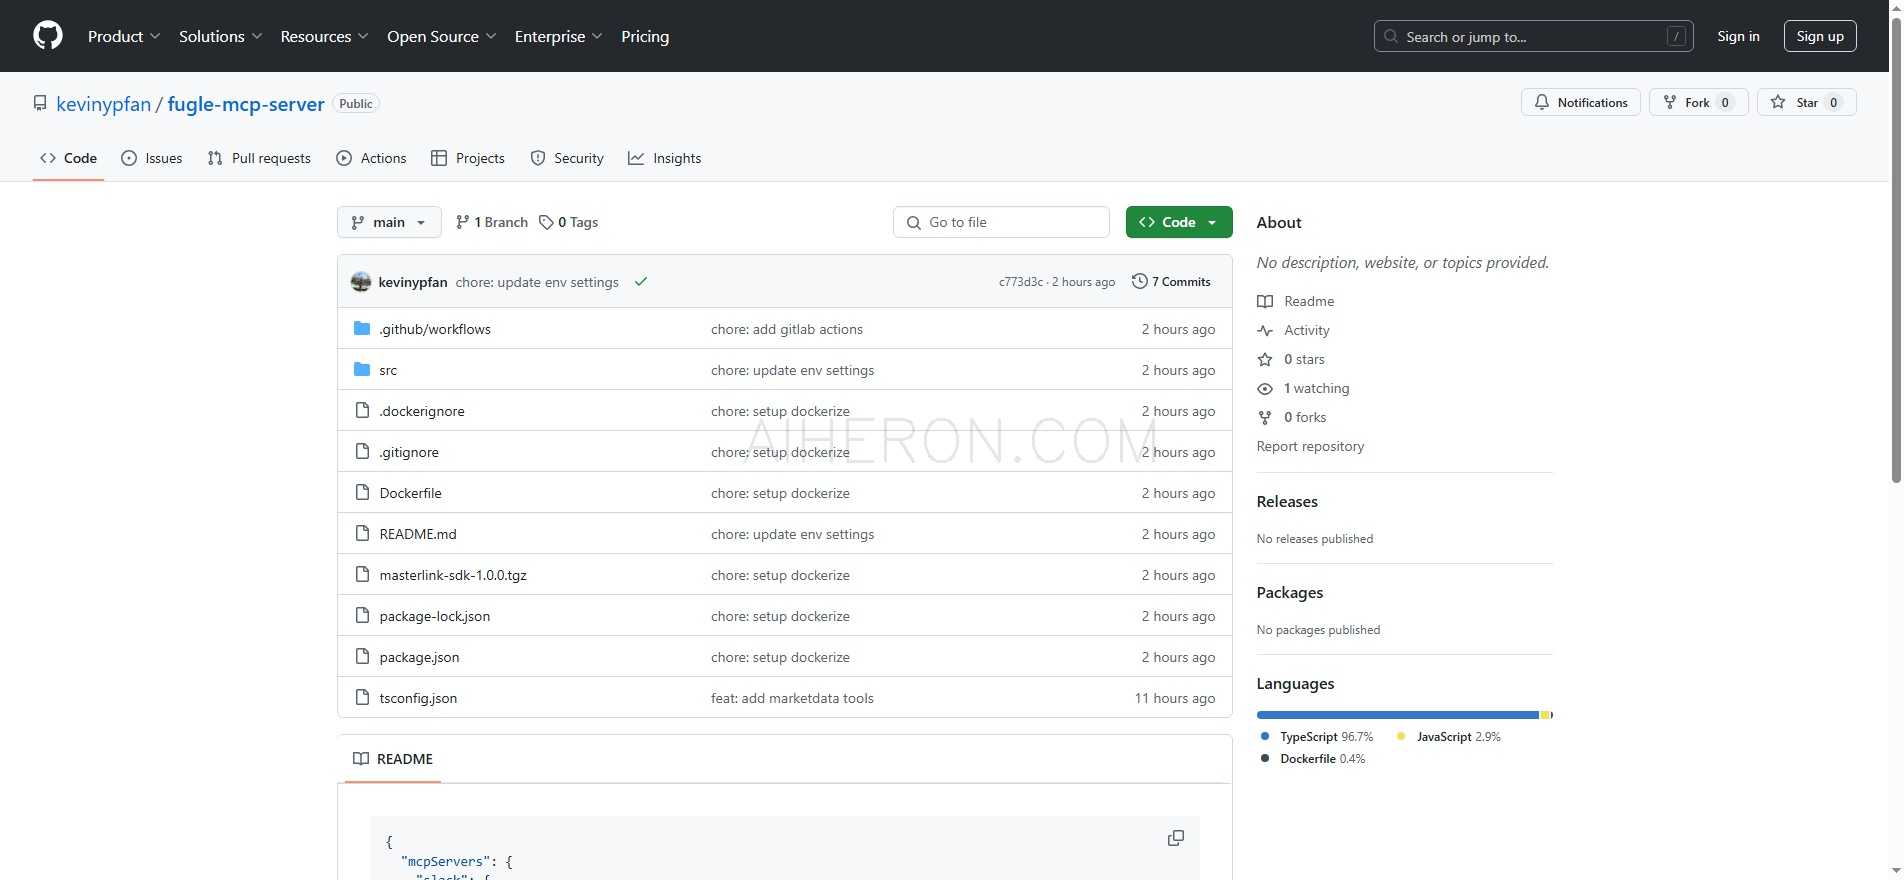
Task: Click the Pricing link
Action: click(645, 36)
